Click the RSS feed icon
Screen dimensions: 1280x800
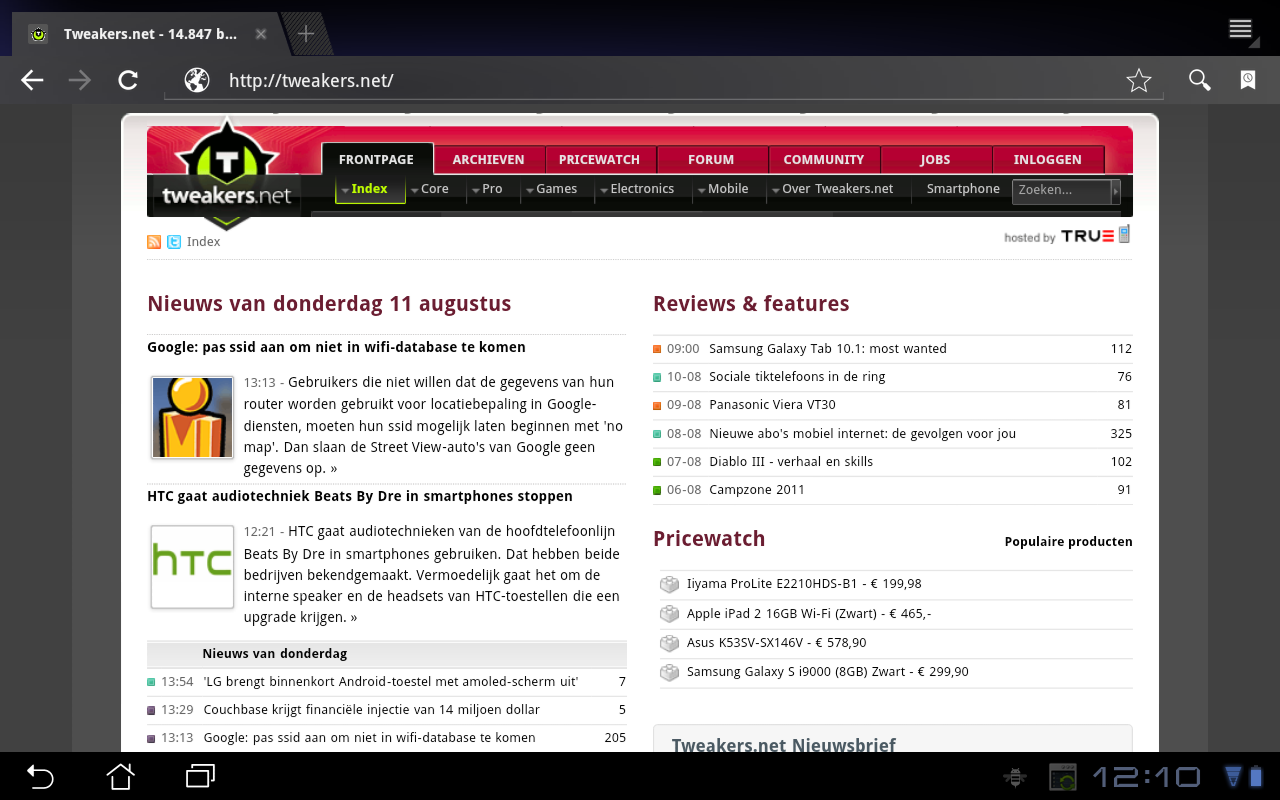pos(154,242)
